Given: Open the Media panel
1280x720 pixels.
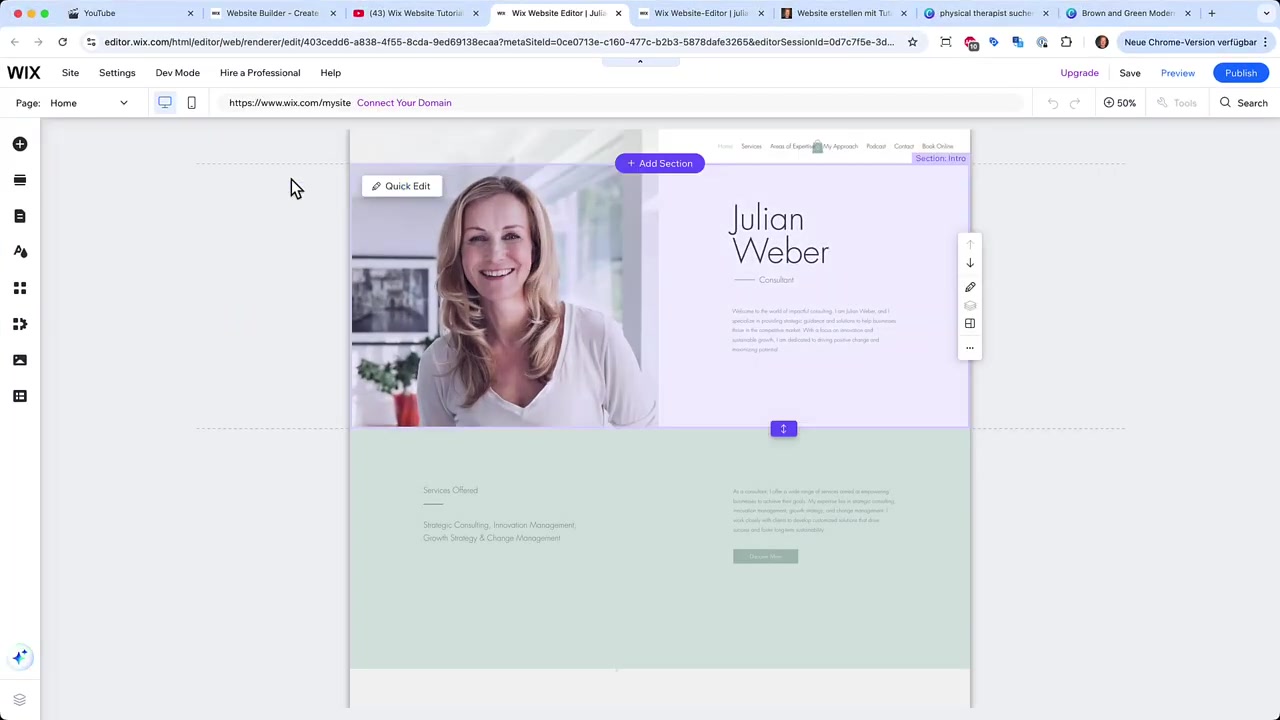Looking at the screenshot, I should pyautogui.click(x=20, y=360).
